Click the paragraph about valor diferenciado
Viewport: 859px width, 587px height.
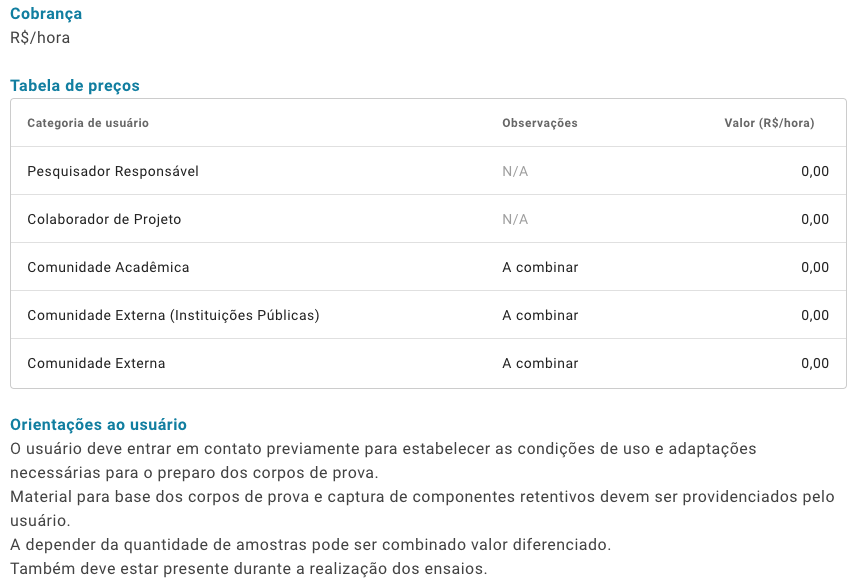[311, 545]
